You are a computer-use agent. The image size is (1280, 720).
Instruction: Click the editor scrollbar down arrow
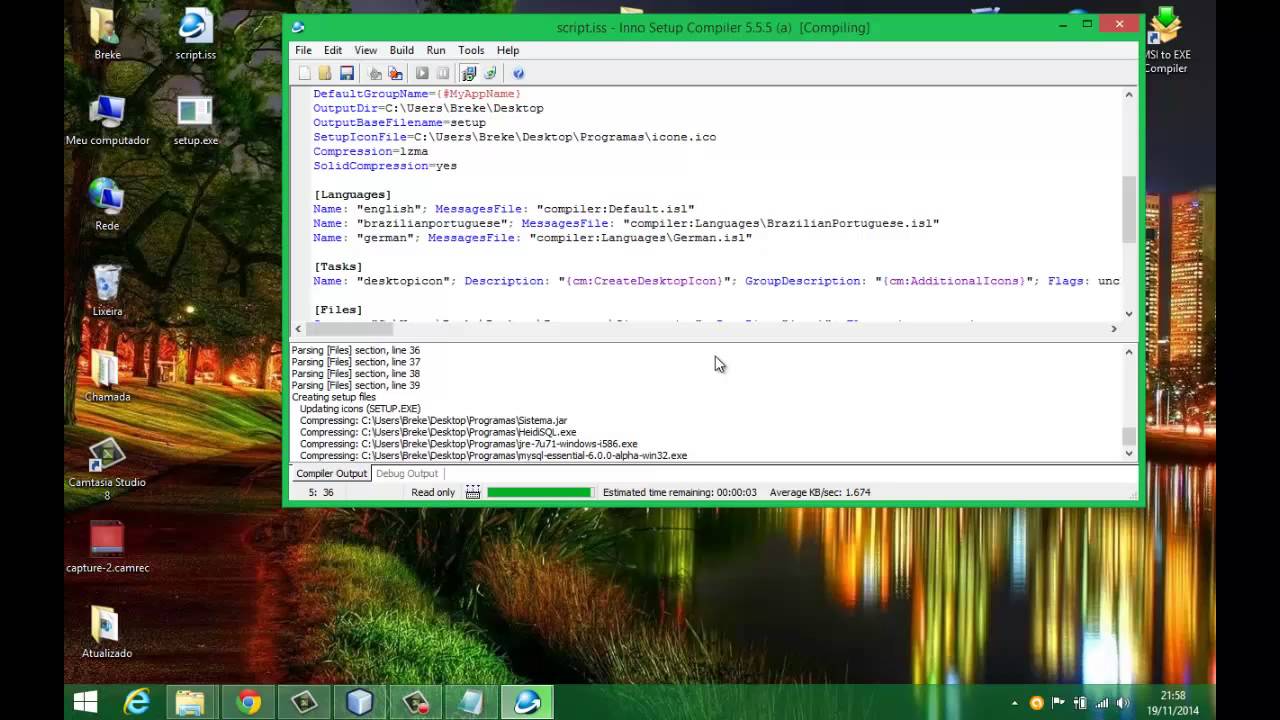[1129, 313]
